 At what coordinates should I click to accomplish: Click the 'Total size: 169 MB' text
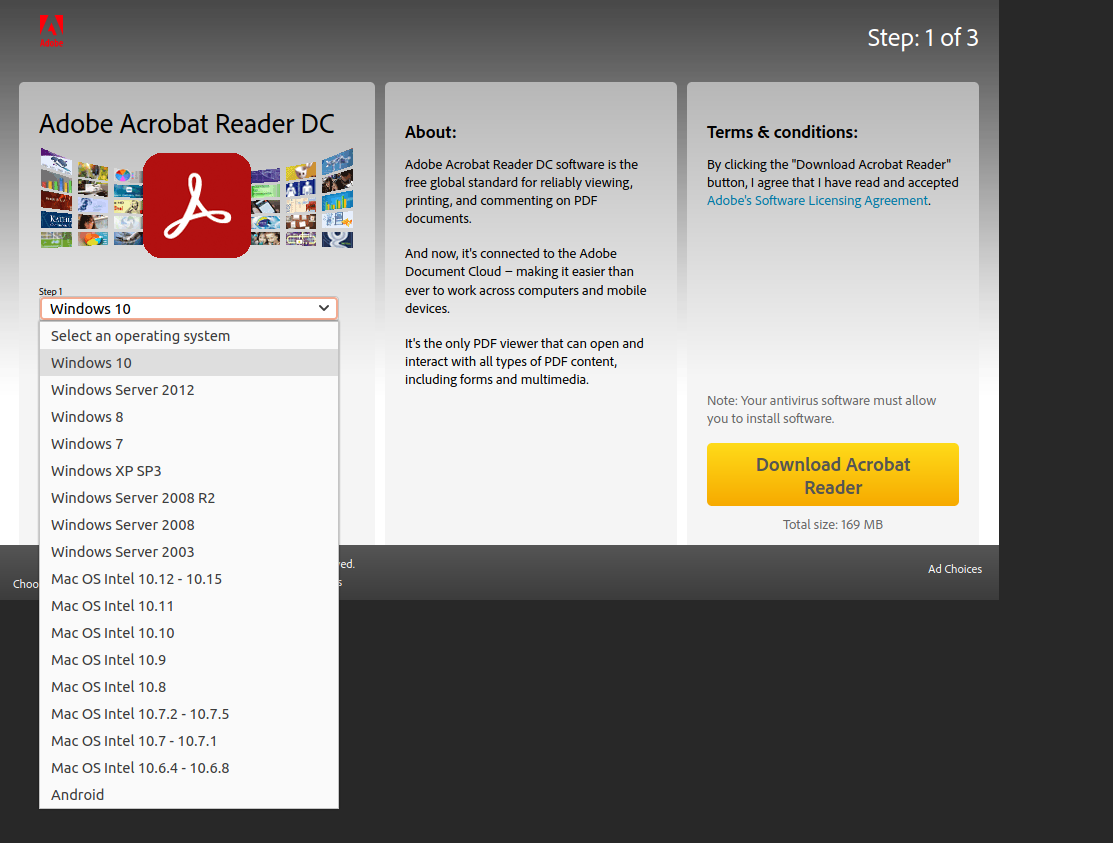click(833, 524)
